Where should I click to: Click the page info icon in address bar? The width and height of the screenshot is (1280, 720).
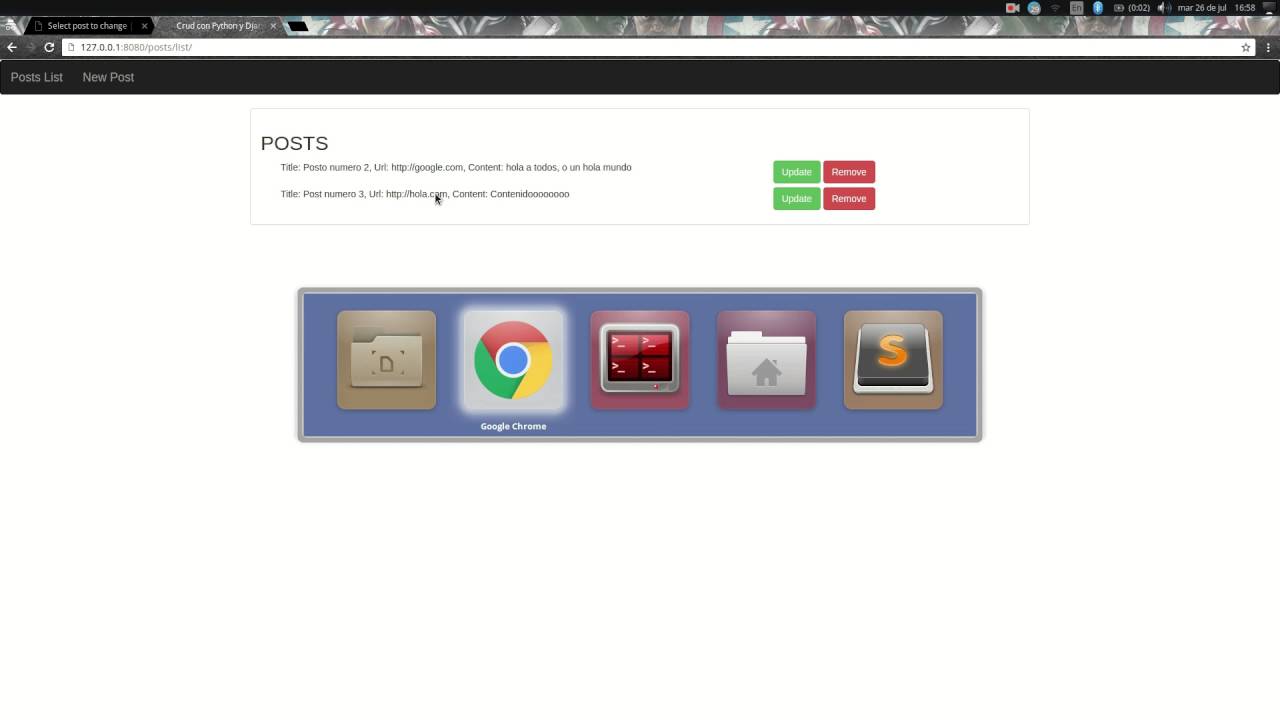(71, 47)
